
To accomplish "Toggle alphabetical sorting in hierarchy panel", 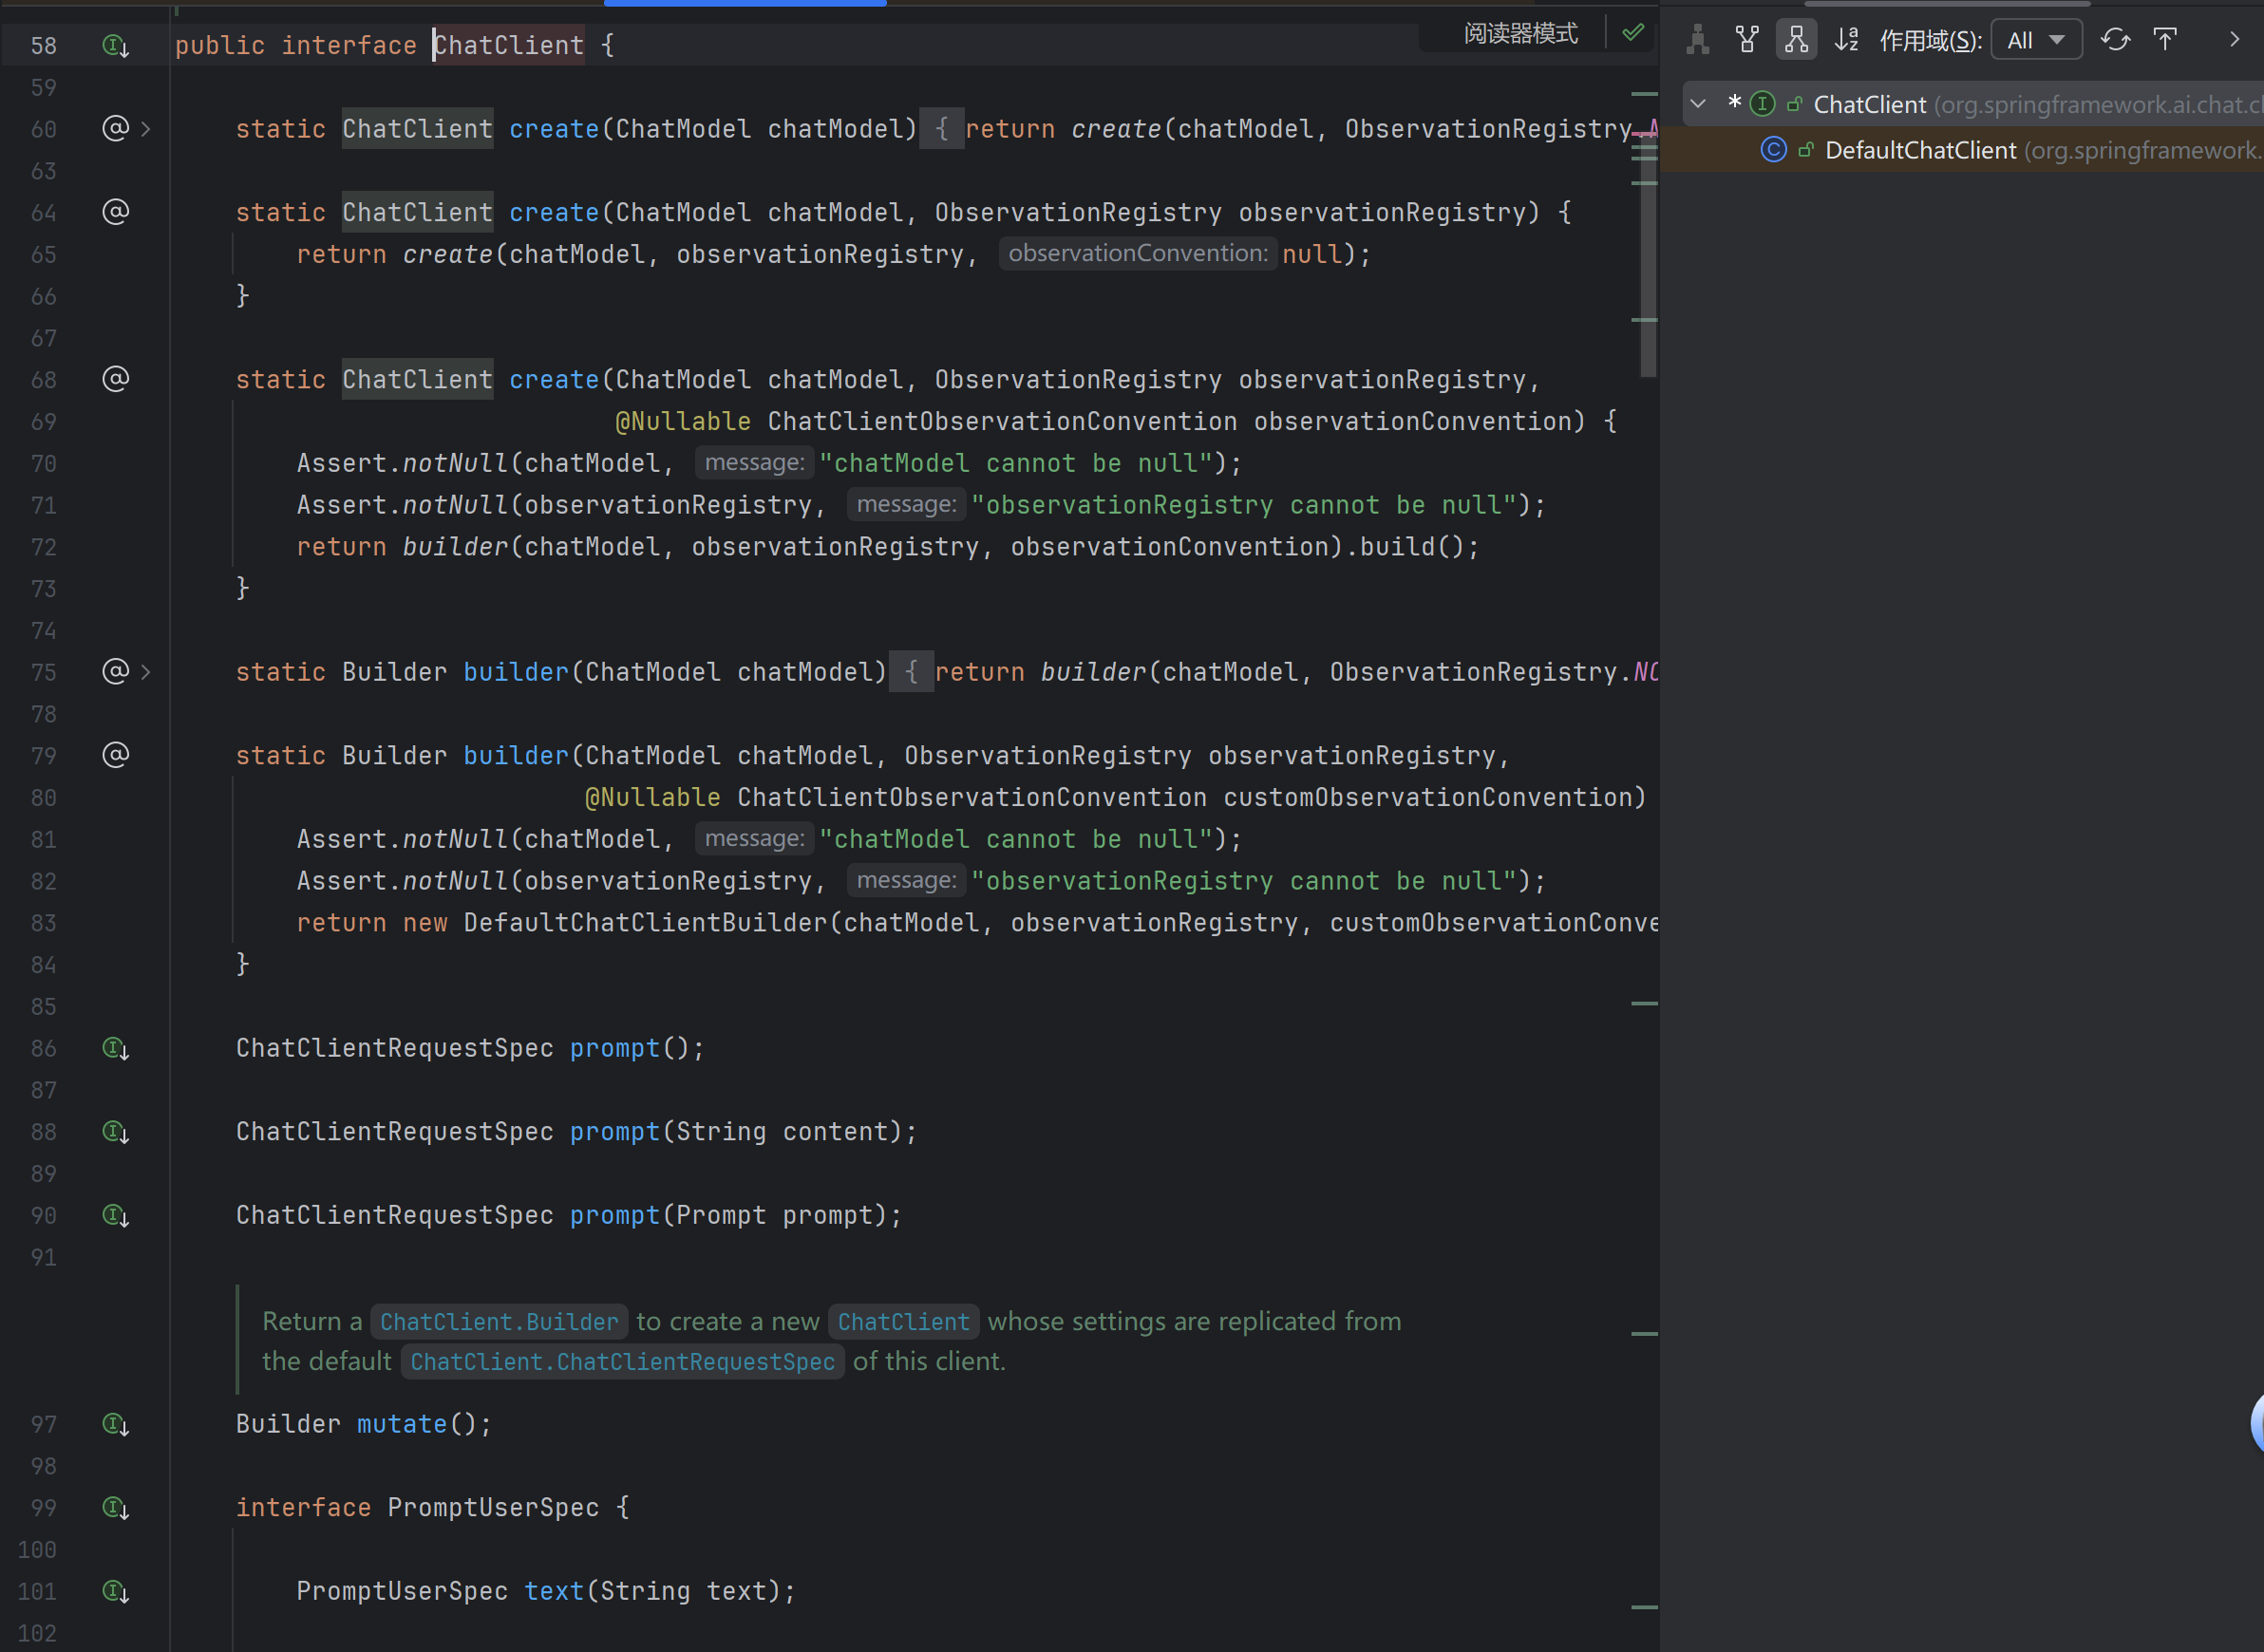I will [1846, 40].
